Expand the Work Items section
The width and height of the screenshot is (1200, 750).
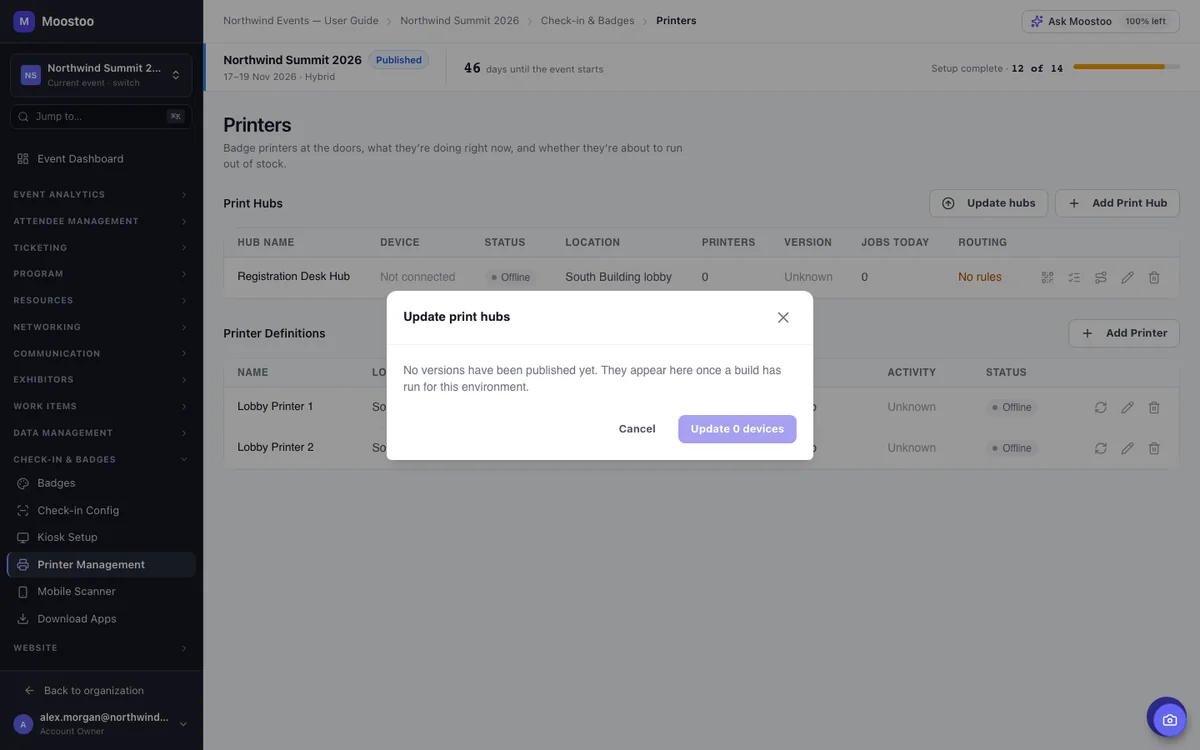(101, 406)
